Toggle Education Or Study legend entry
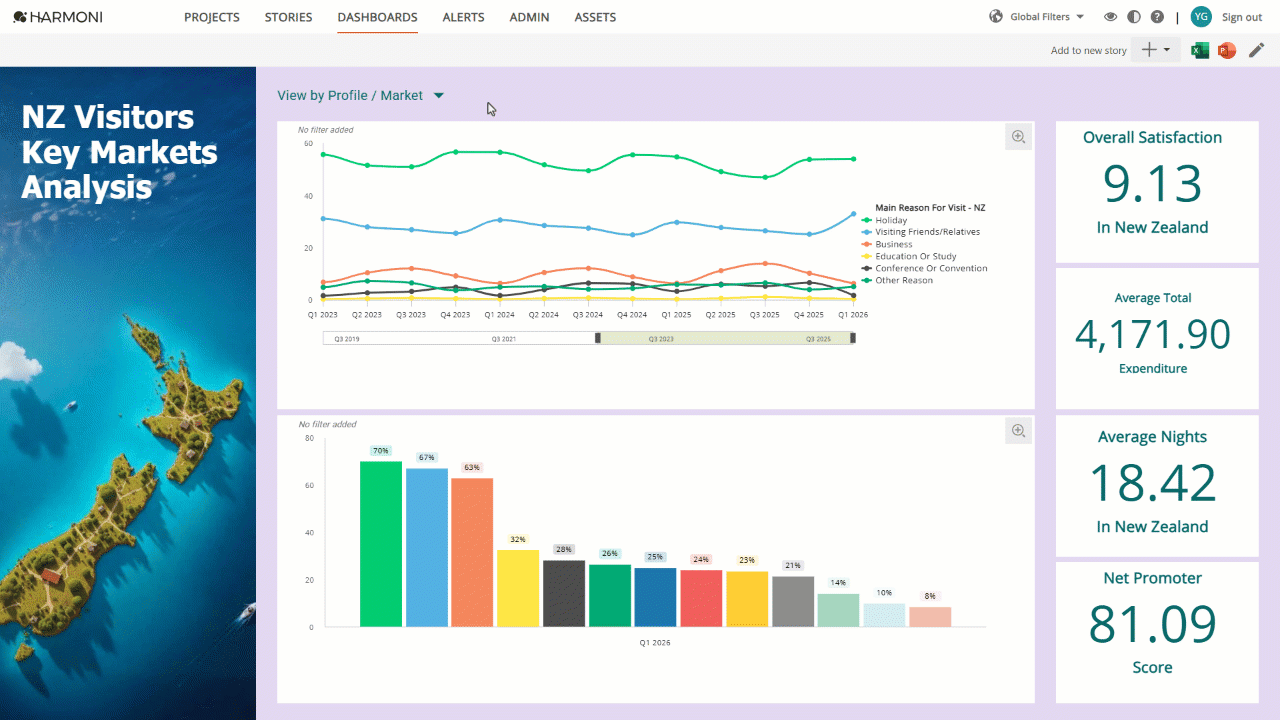 coord(909,256)
